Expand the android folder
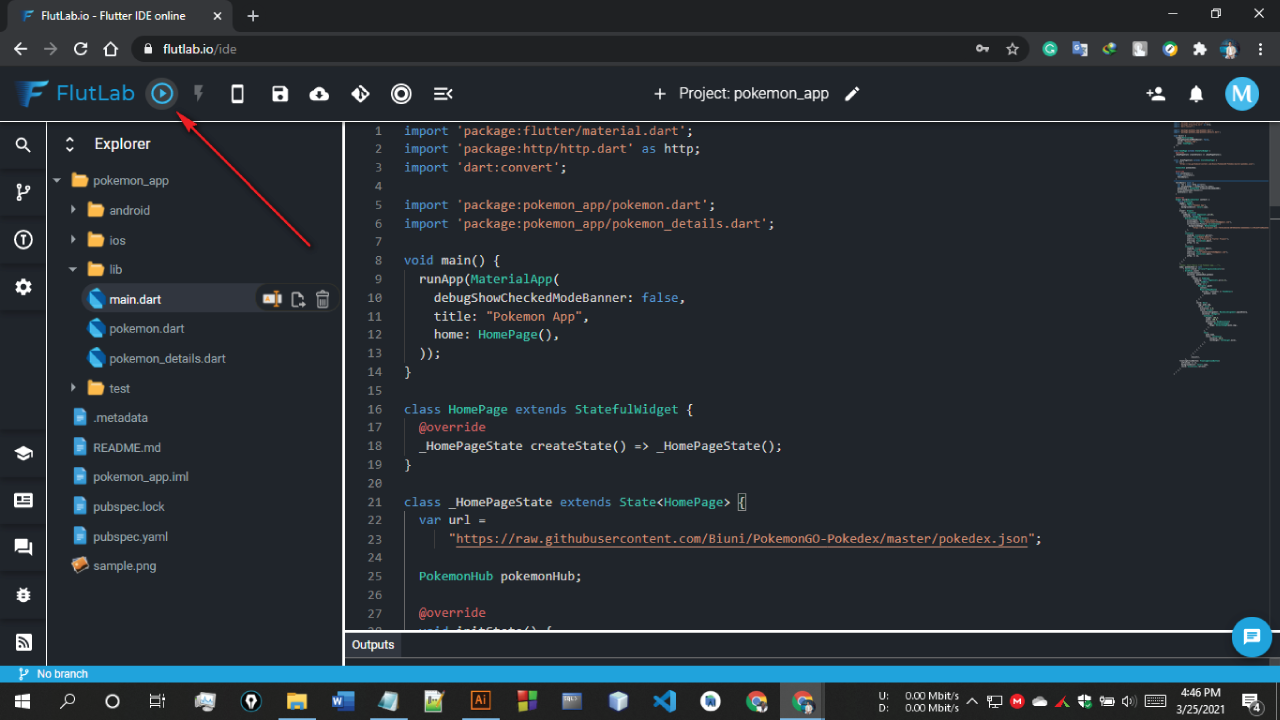This screenshot has height=720, width=1280. 72,210
